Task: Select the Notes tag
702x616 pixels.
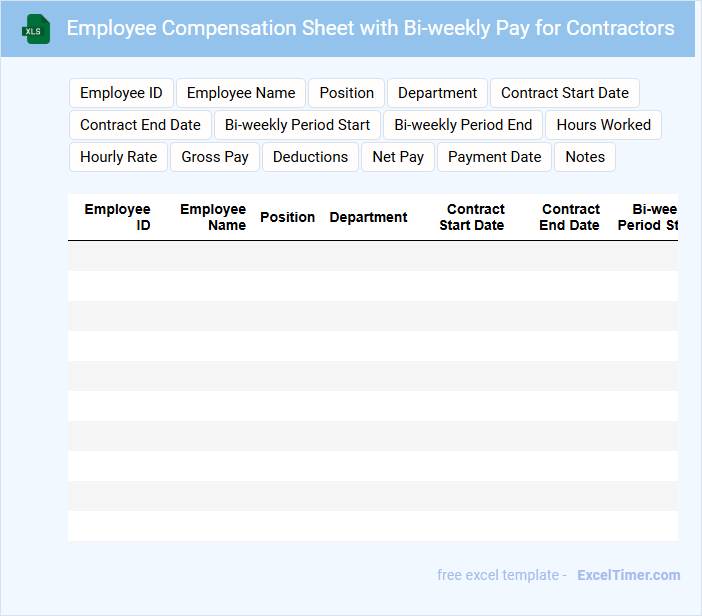Action: click(585, 157)
